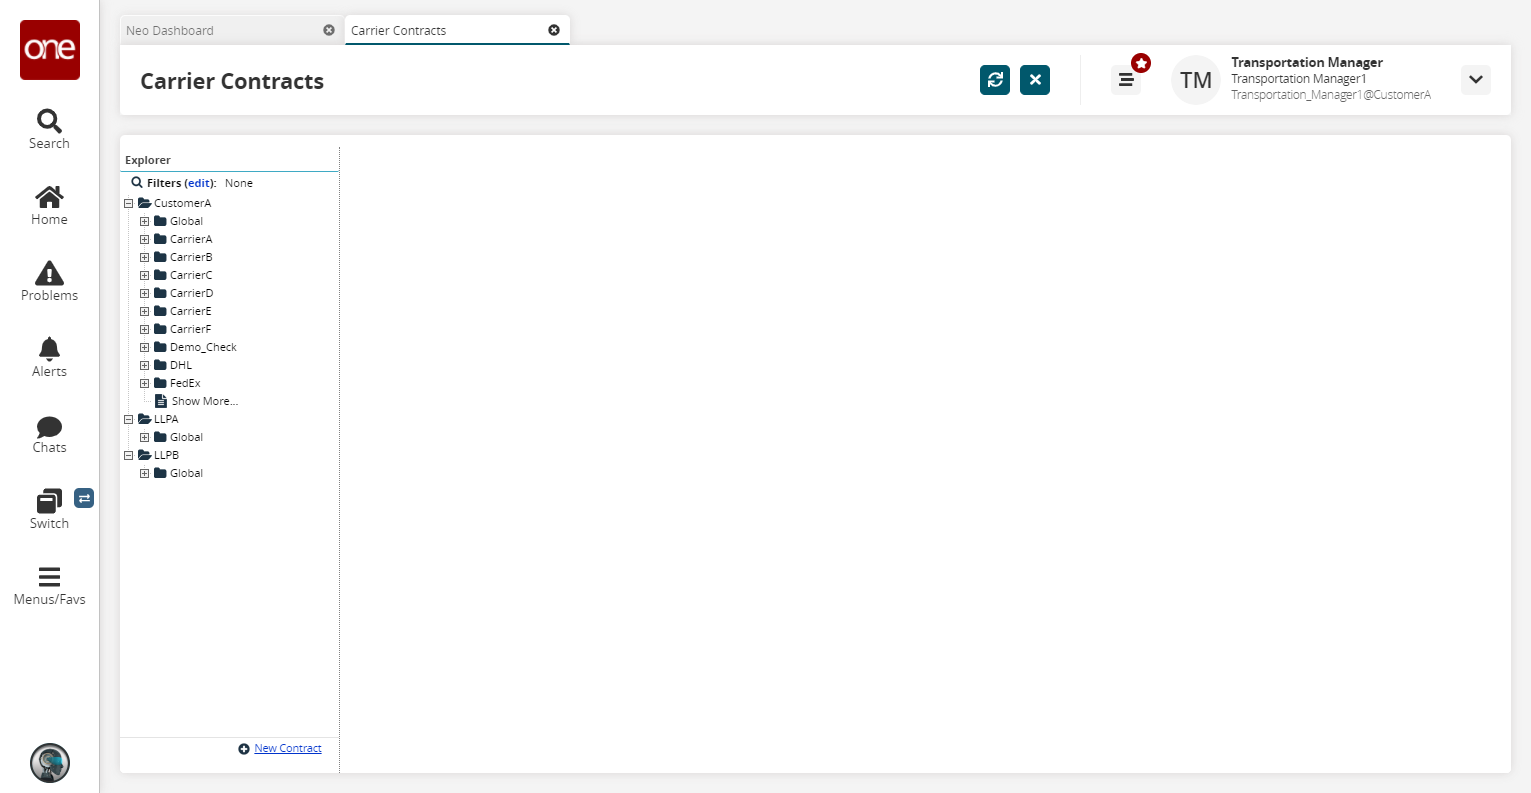Screen dimensions: 1531x793
Task: Open the user profile dropdown arrow
Action: [x=1476, y=80]
